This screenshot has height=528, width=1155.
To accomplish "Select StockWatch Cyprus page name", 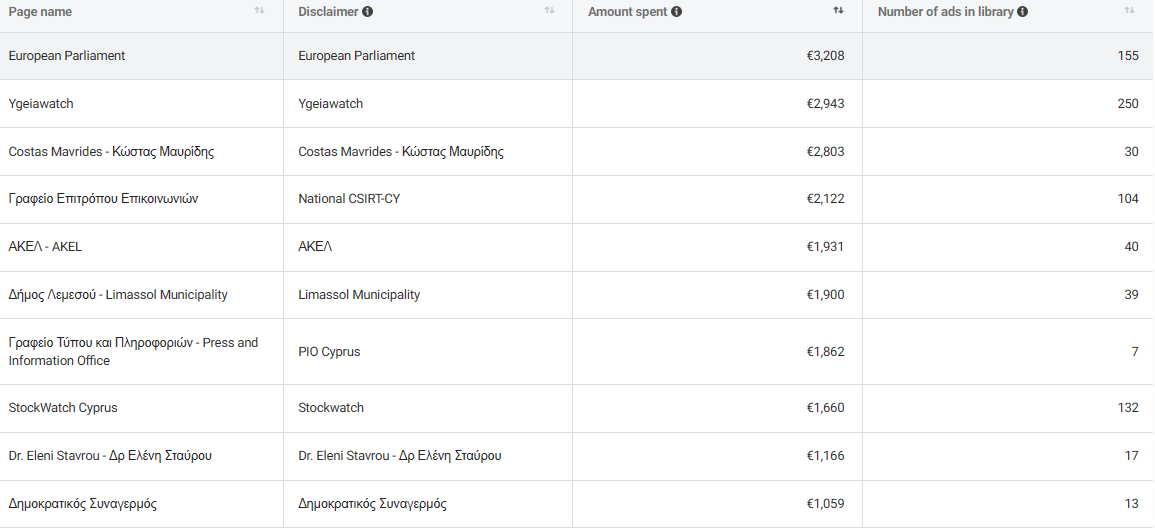I will coord(63,408).
